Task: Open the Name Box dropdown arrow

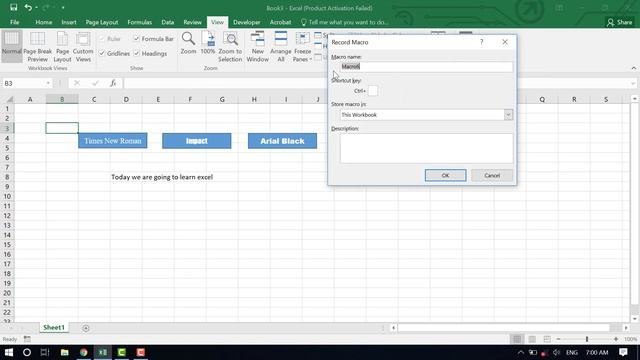Action: coord(48,83)
